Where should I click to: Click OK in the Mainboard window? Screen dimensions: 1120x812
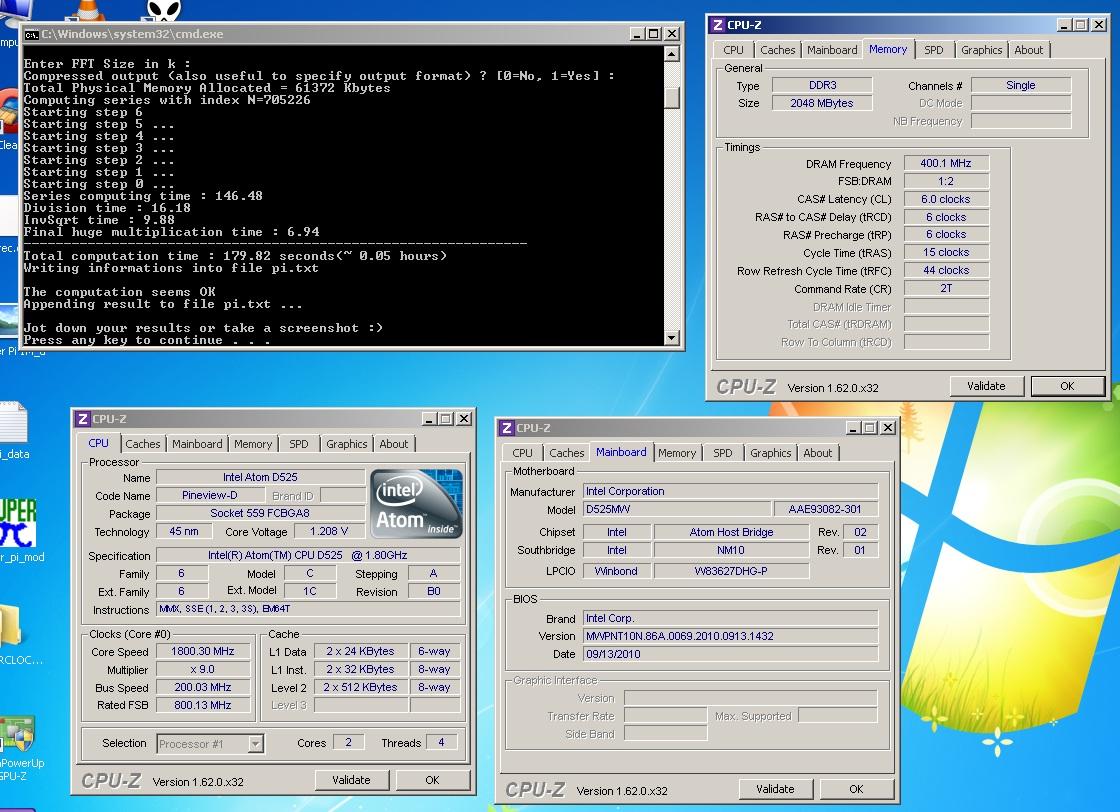856,789
